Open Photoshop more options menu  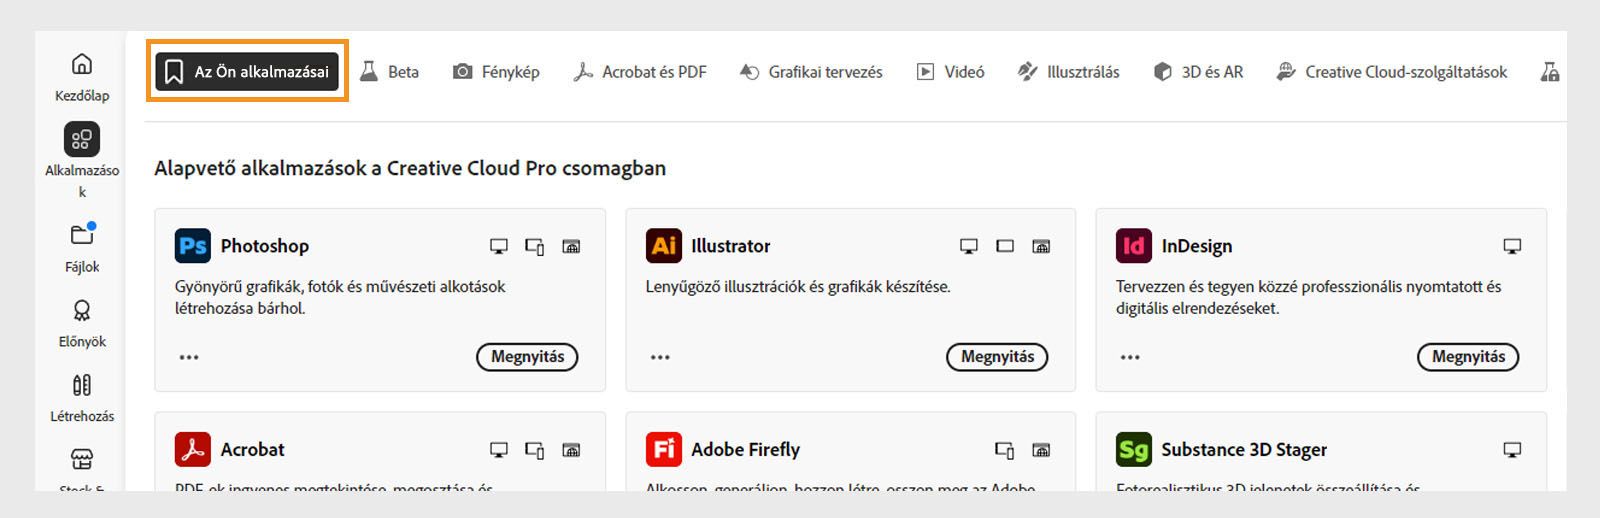click(189, 357)
